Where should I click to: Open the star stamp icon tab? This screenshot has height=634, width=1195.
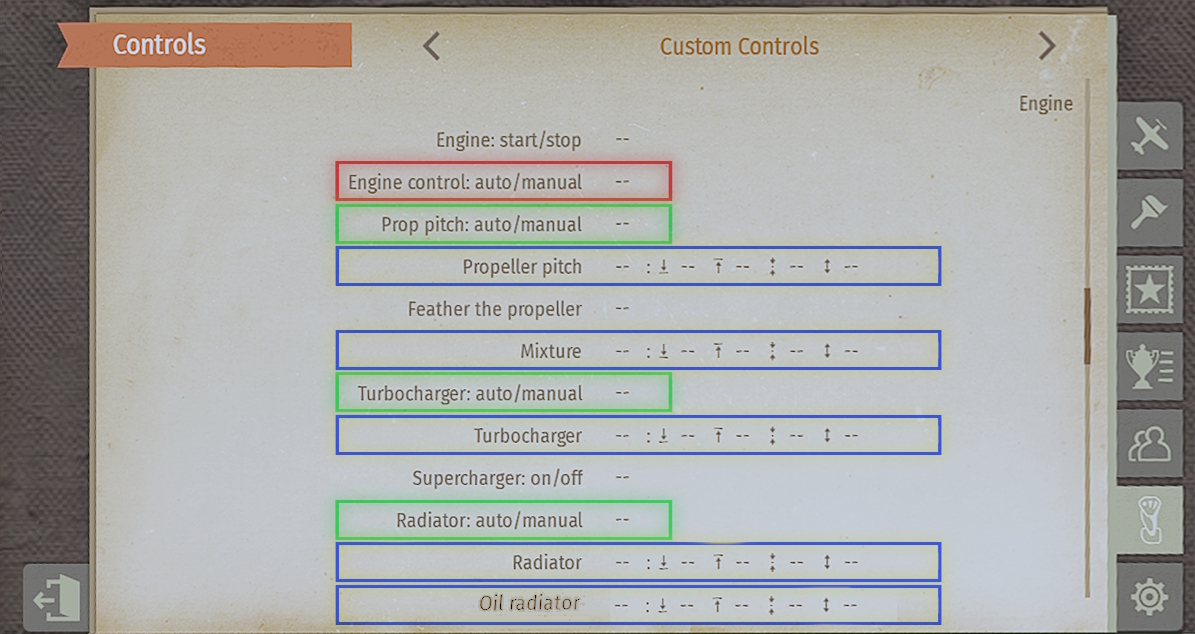pos(1150,290)
